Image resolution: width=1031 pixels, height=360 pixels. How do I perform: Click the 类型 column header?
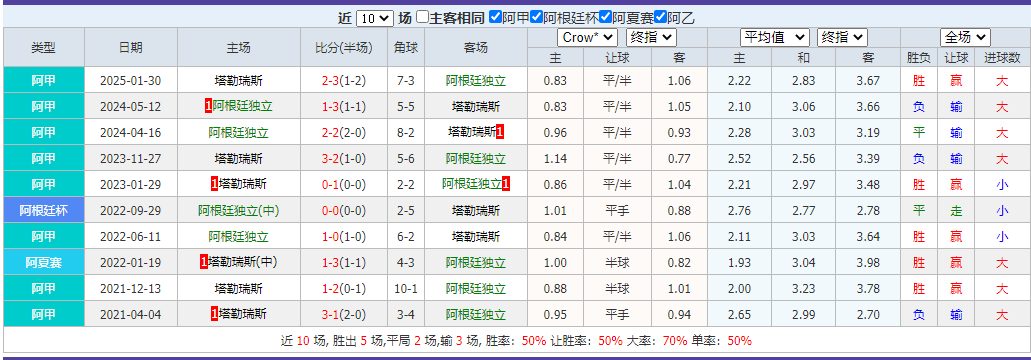pos(43,47)
